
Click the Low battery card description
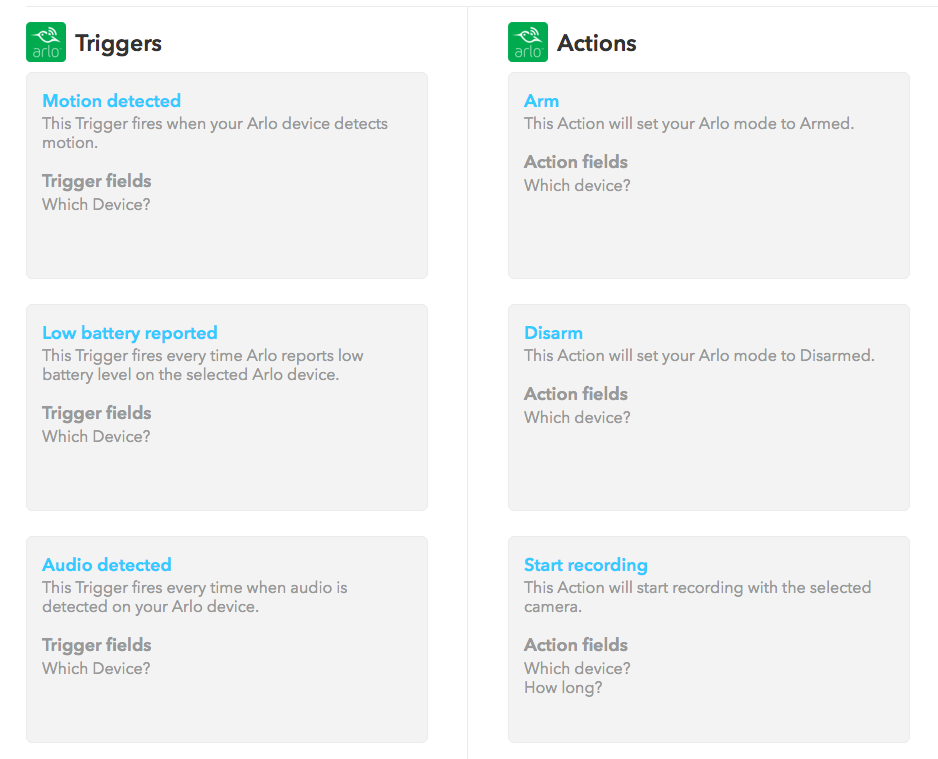(x=203, y=365)
